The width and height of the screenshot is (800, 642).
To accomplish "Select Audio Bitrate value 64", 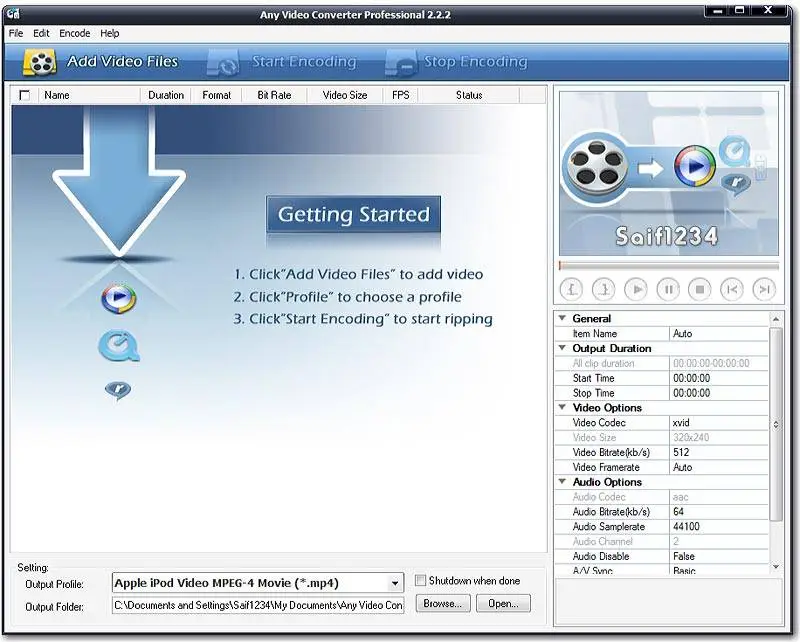I will tap(718, 511).
